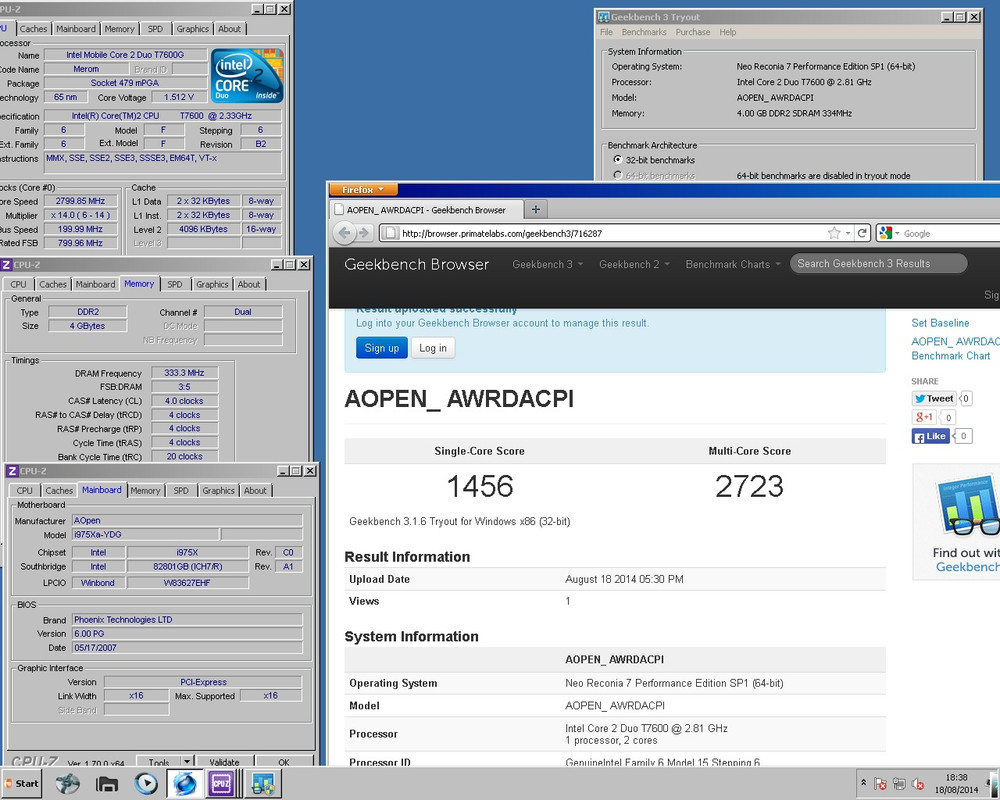Focus the Google search box in Firefox
Viewport: 1000px width, 800px height.
950,233
